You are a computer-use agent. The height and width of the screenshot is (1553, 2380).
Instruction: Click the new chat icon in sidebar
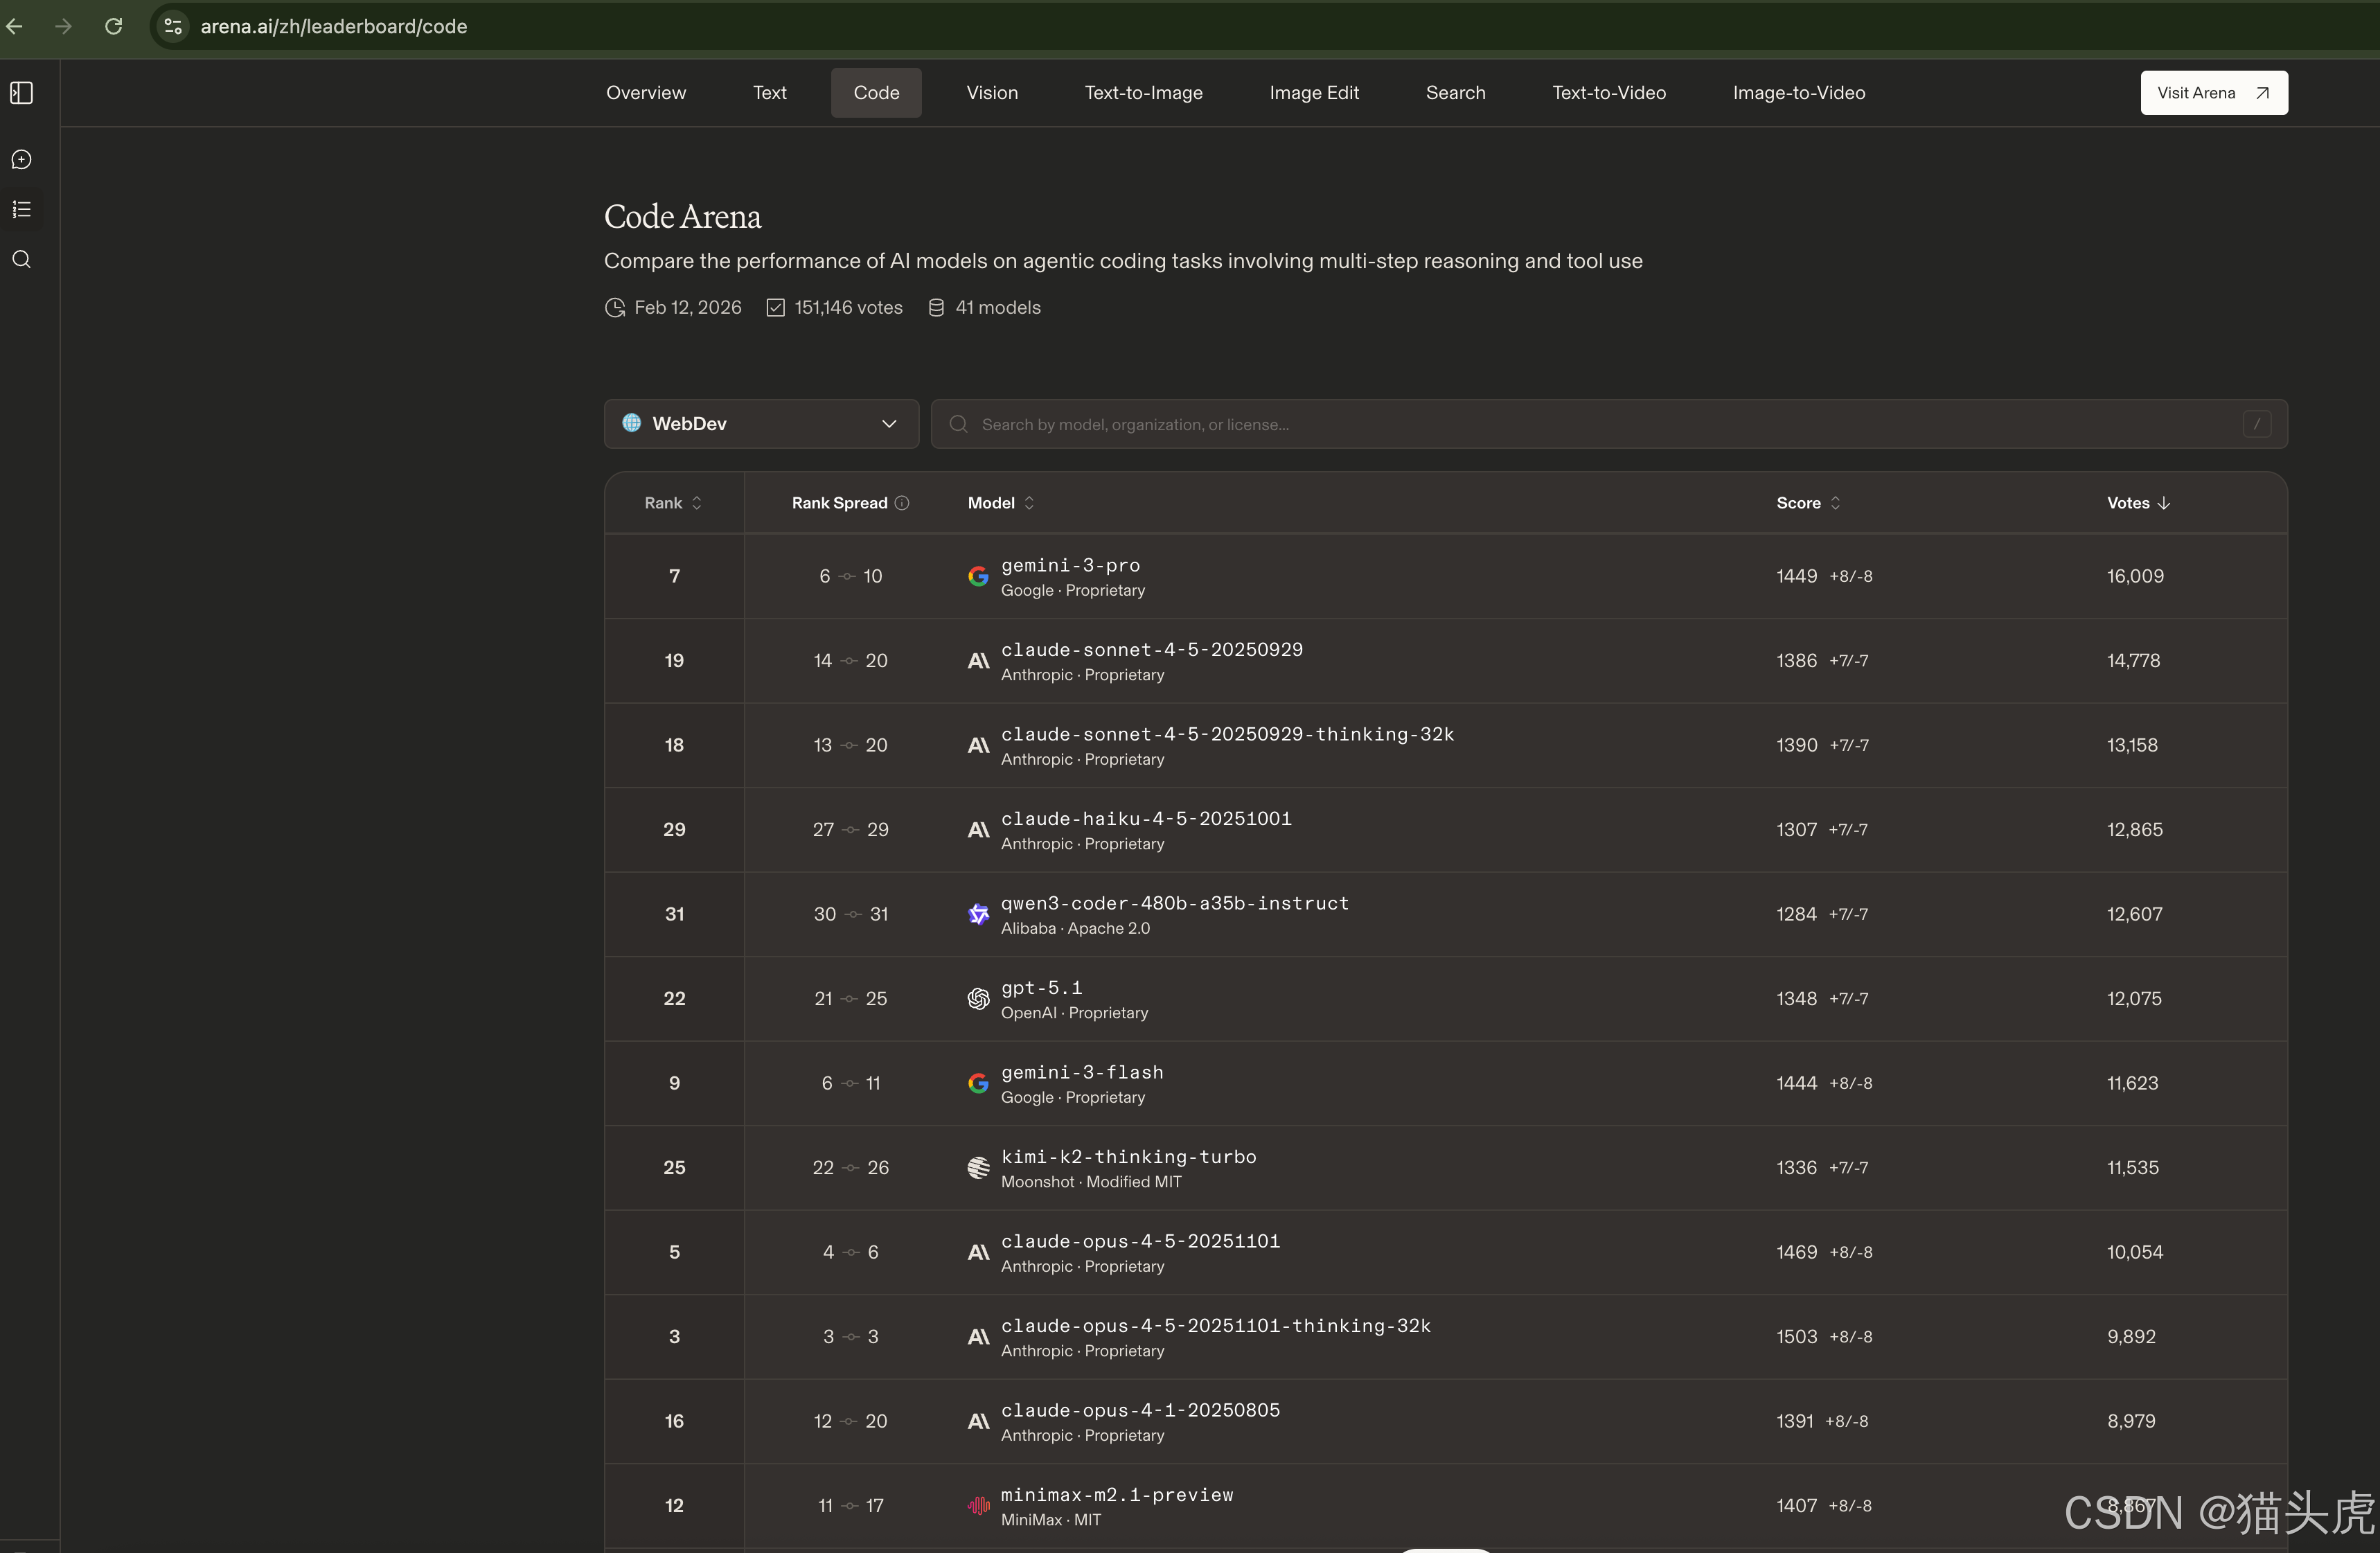coord(22,160)
